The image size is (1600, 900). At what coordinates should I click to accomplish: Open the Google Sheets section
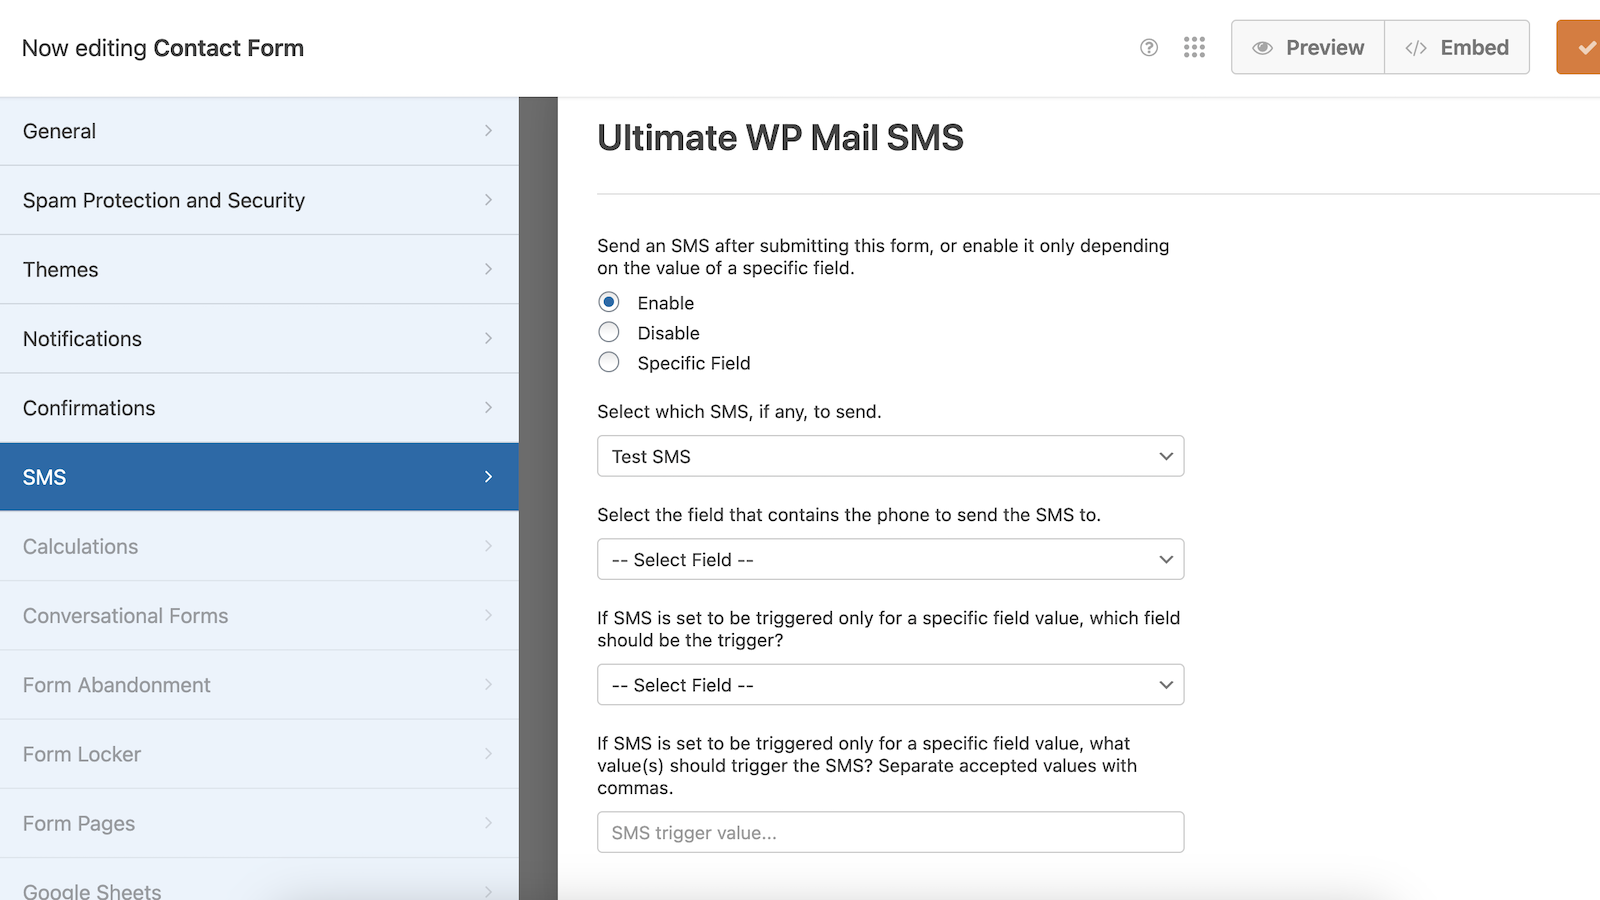[259, 880]
